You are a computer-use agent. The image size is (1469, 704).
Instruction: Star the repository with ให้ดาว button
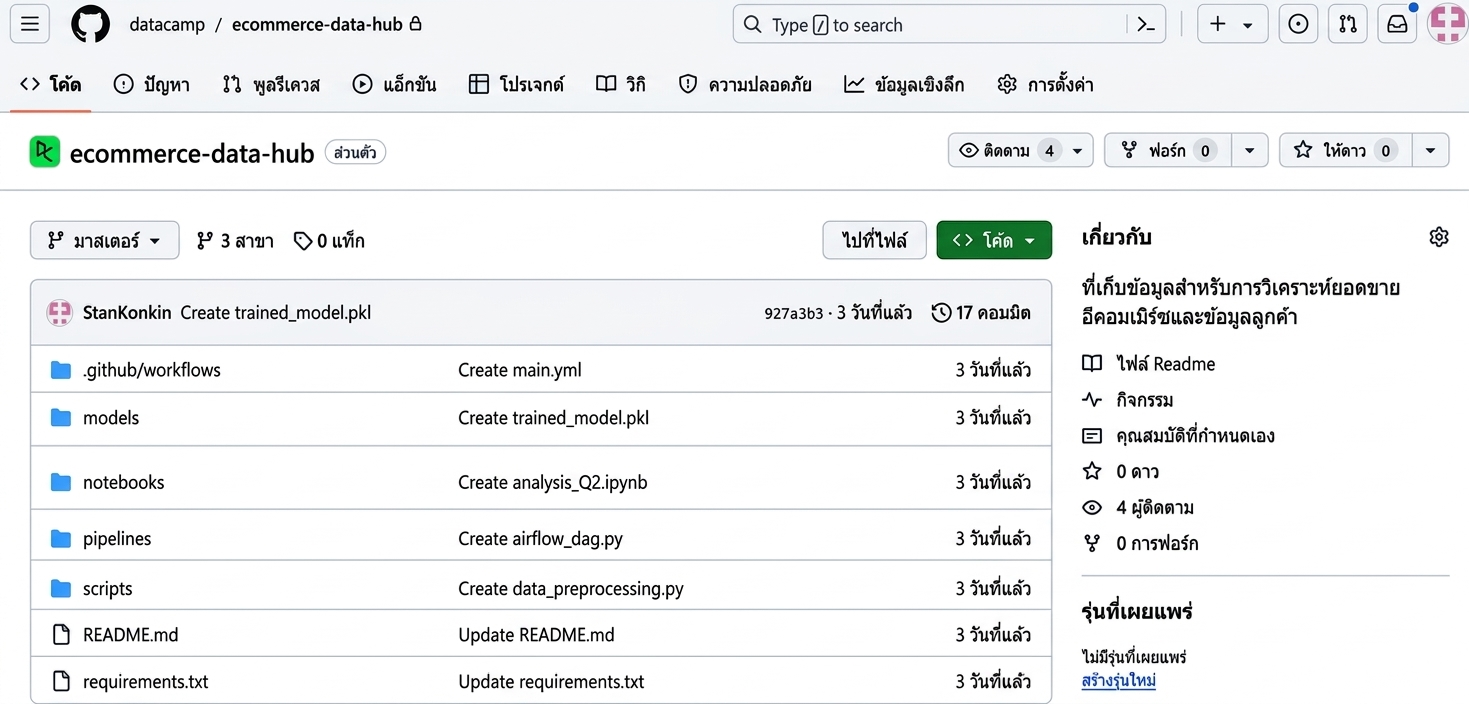click(x=1345, y=150)
